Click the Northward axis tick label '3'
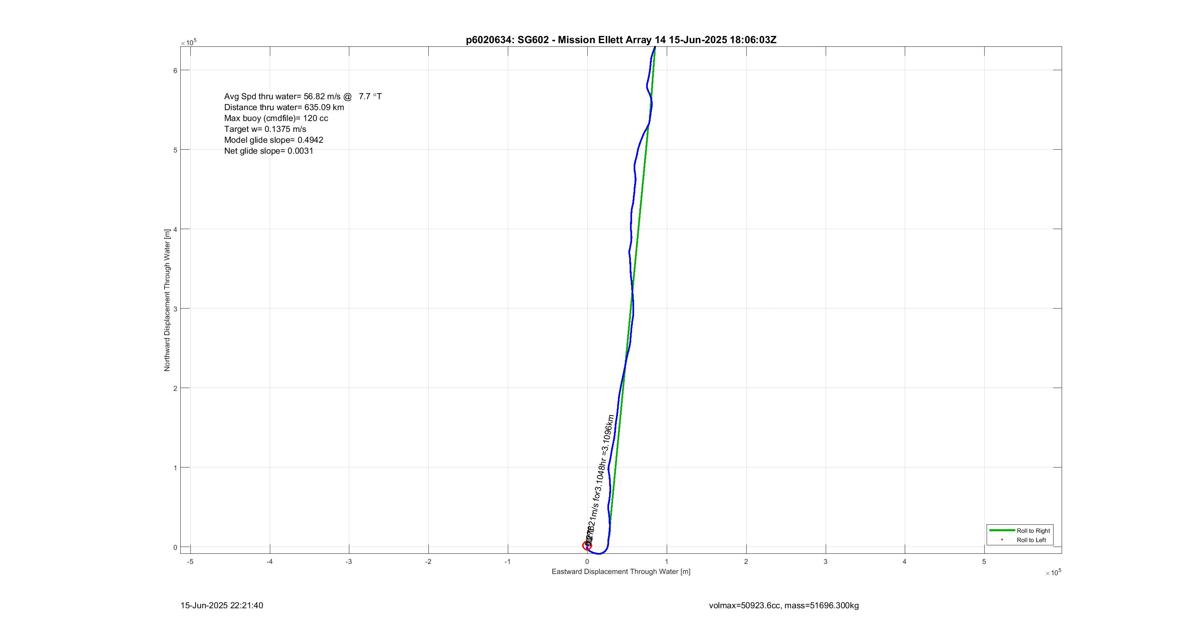The height and width of the screenshot is (622, 1200). click(x=175, y=308)
